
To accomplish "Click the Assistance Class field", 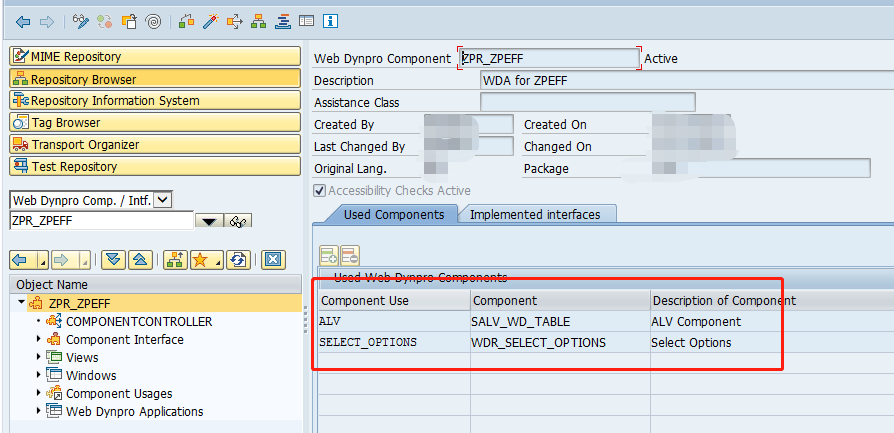I will coord(588,102).
